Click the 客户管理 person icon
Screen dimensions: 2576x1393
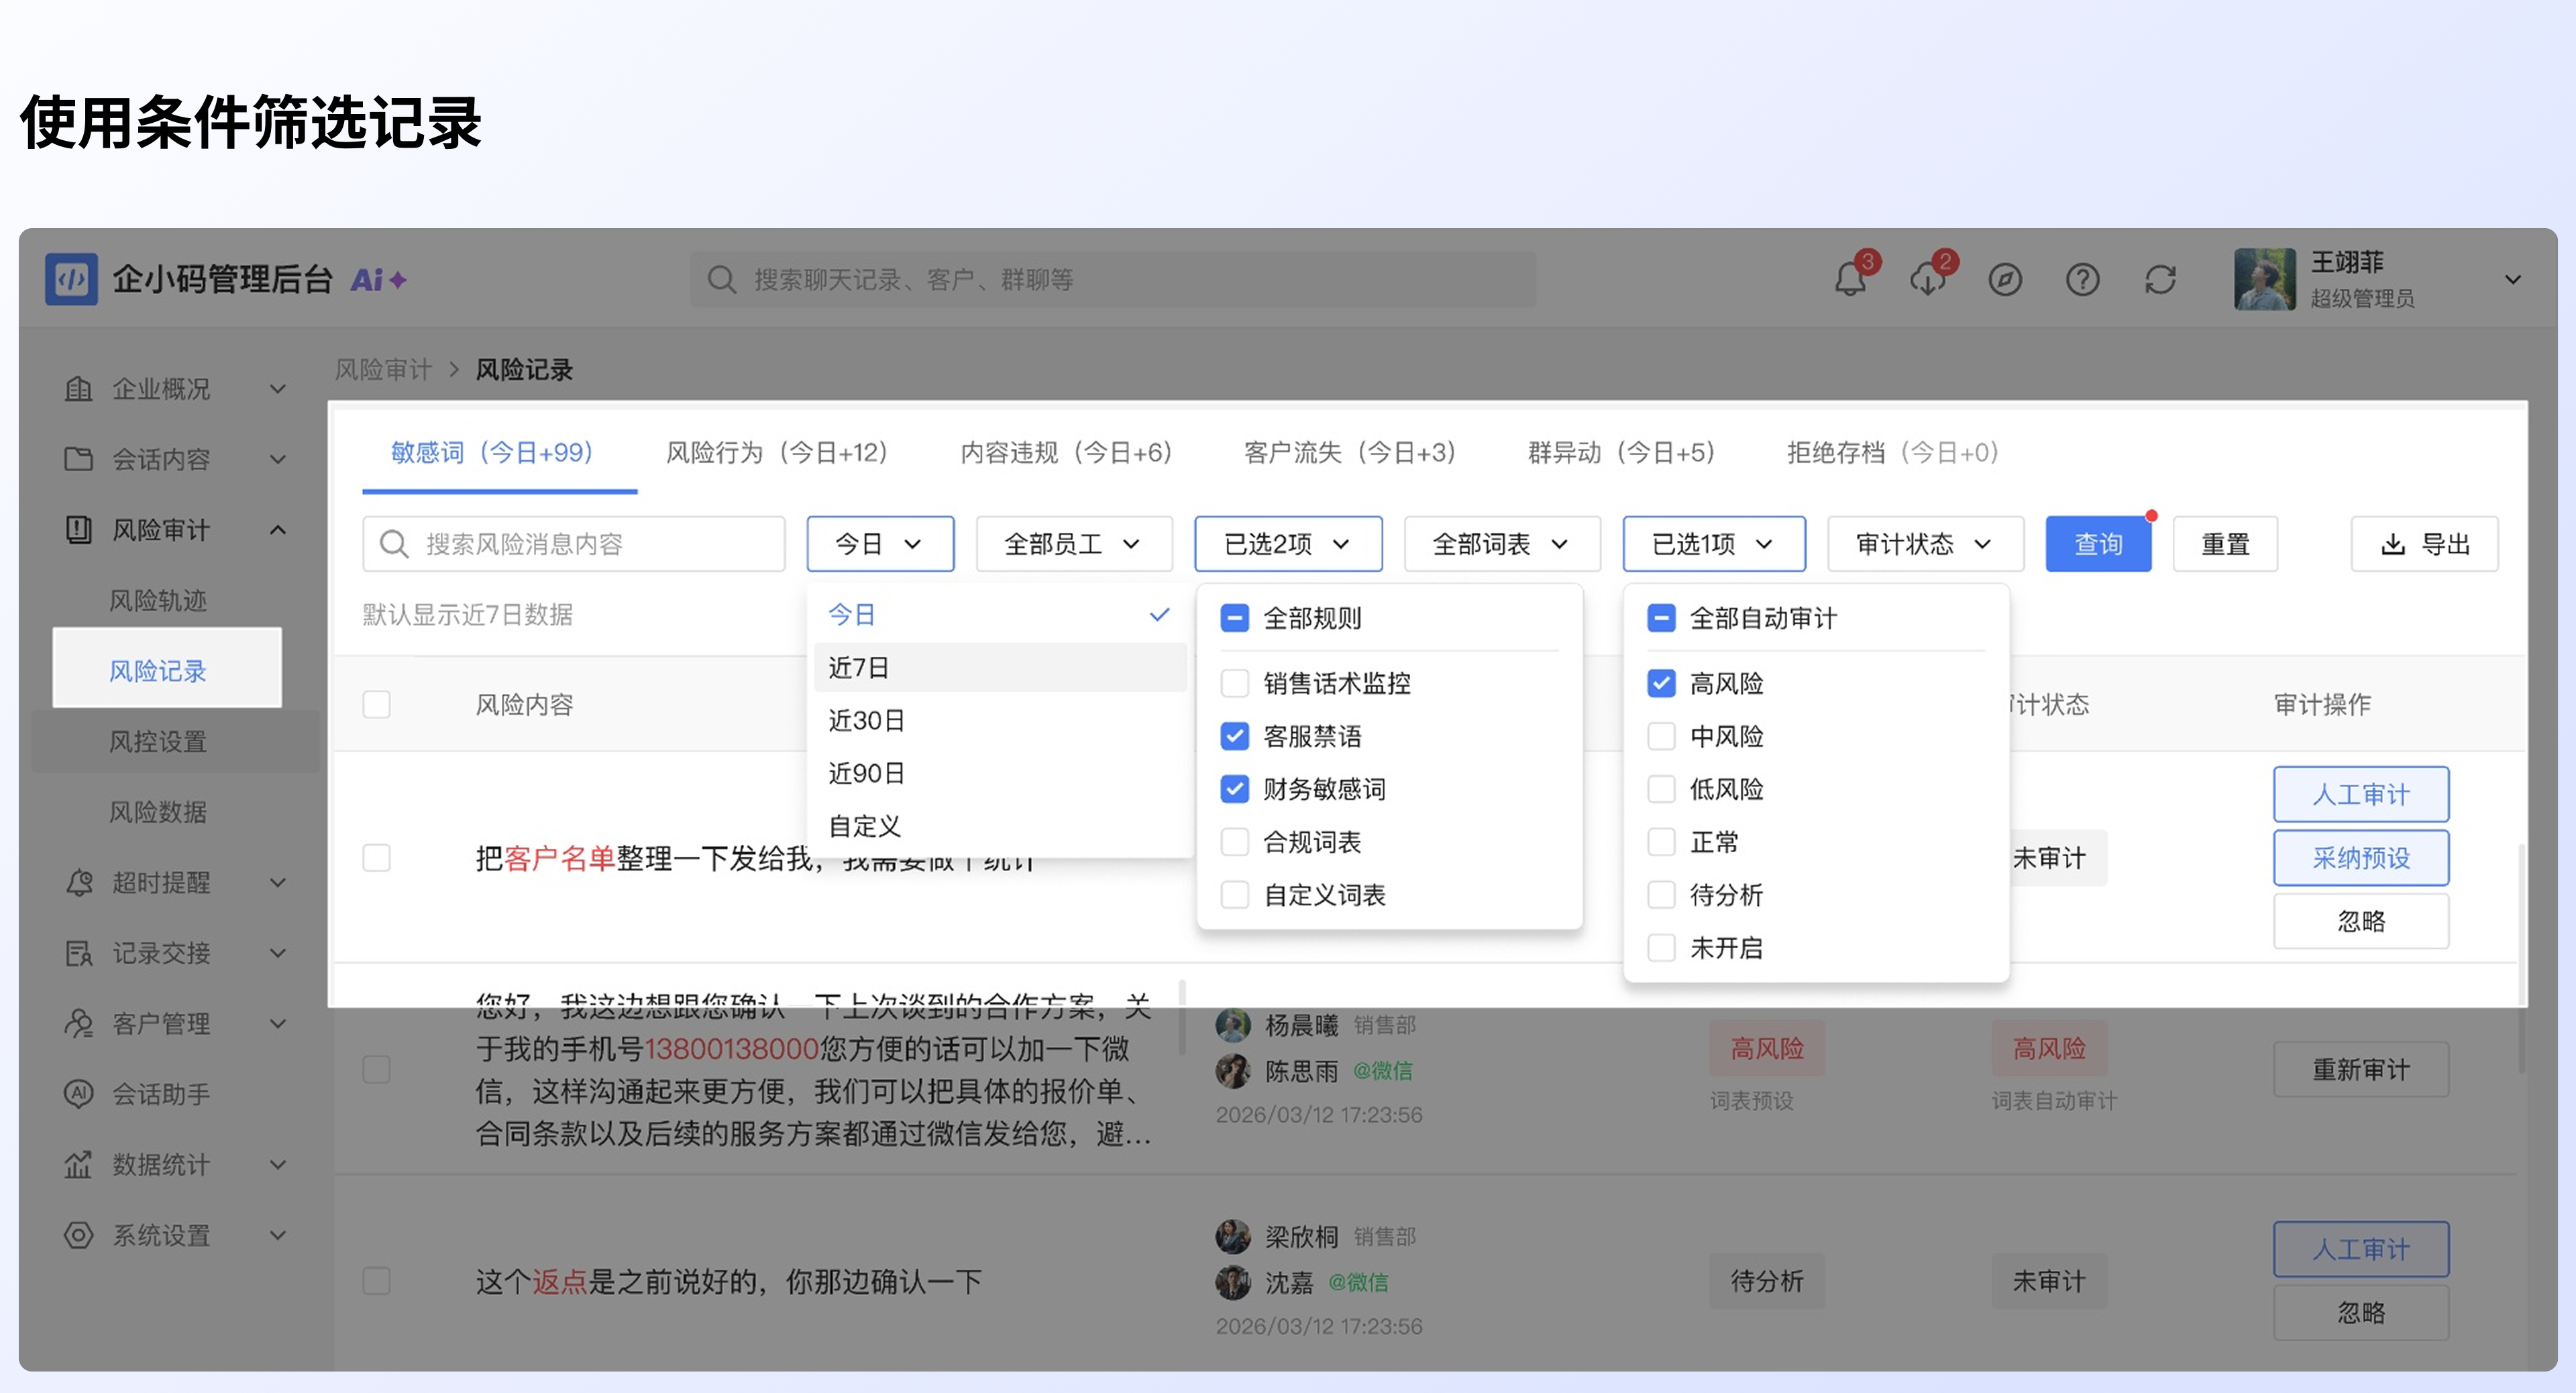click(x=78, y=1024)
